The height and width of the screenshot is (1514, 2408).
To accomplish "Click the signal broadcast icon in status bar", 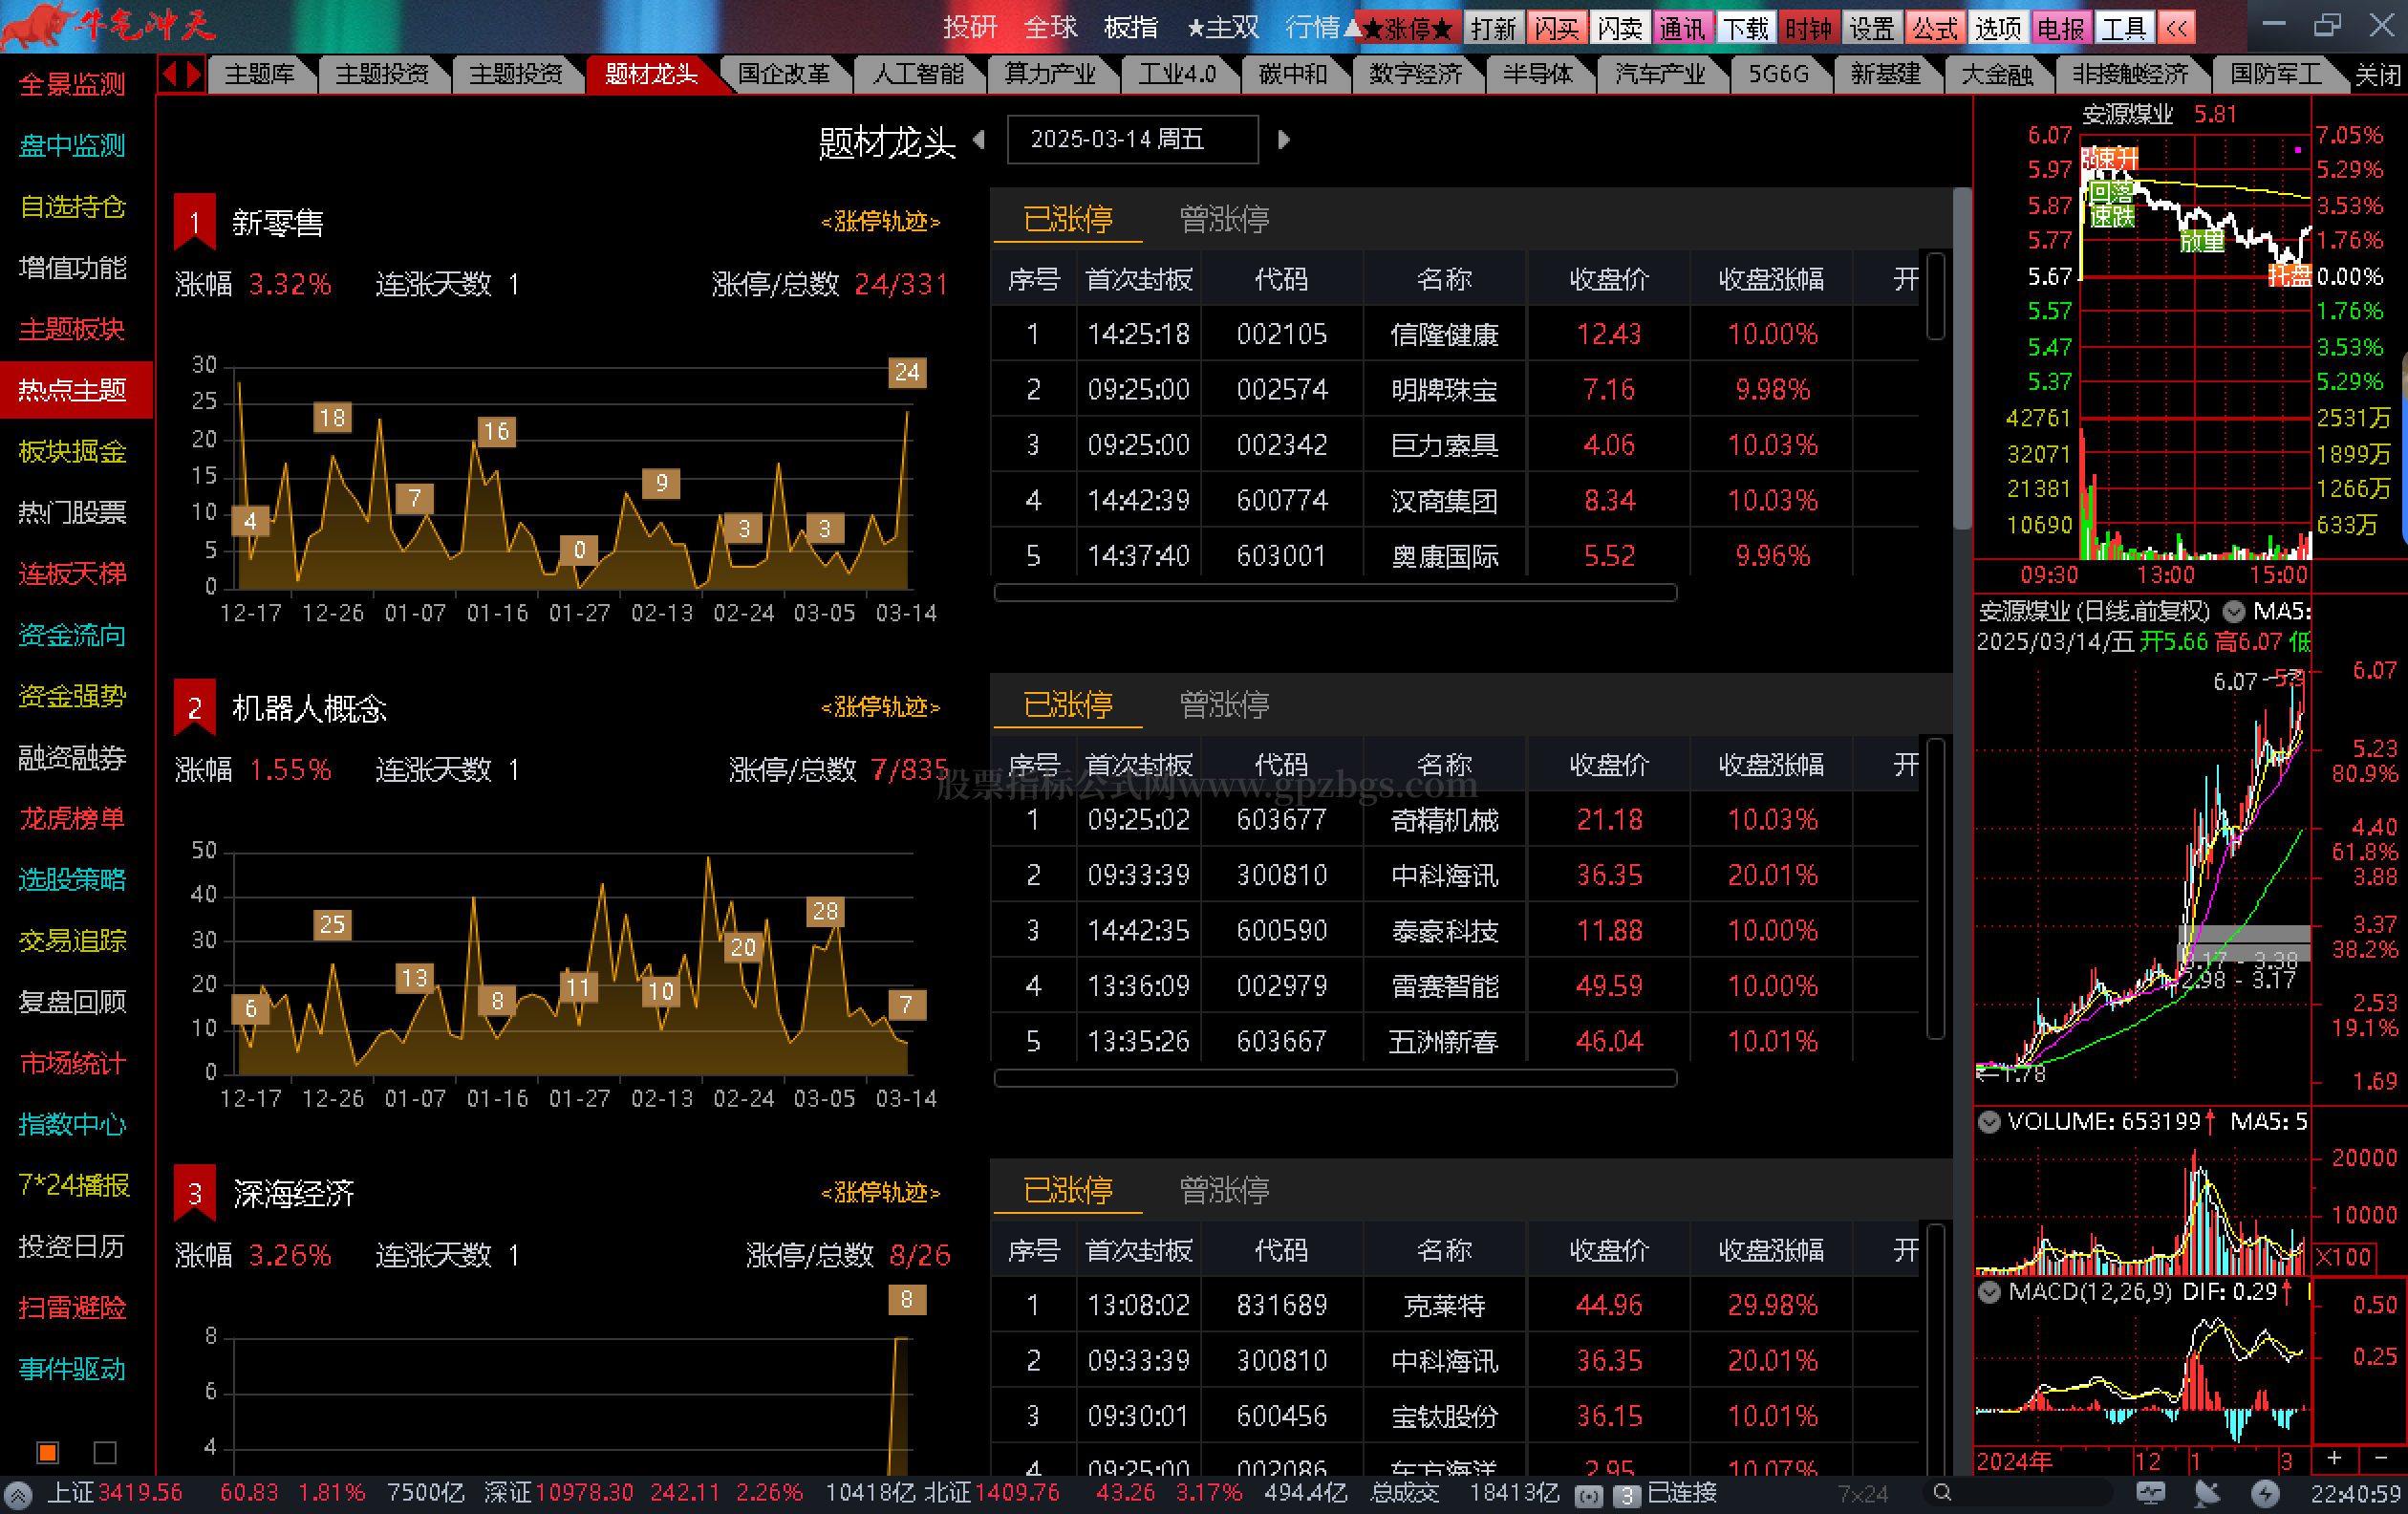I will point(1588,1495).
